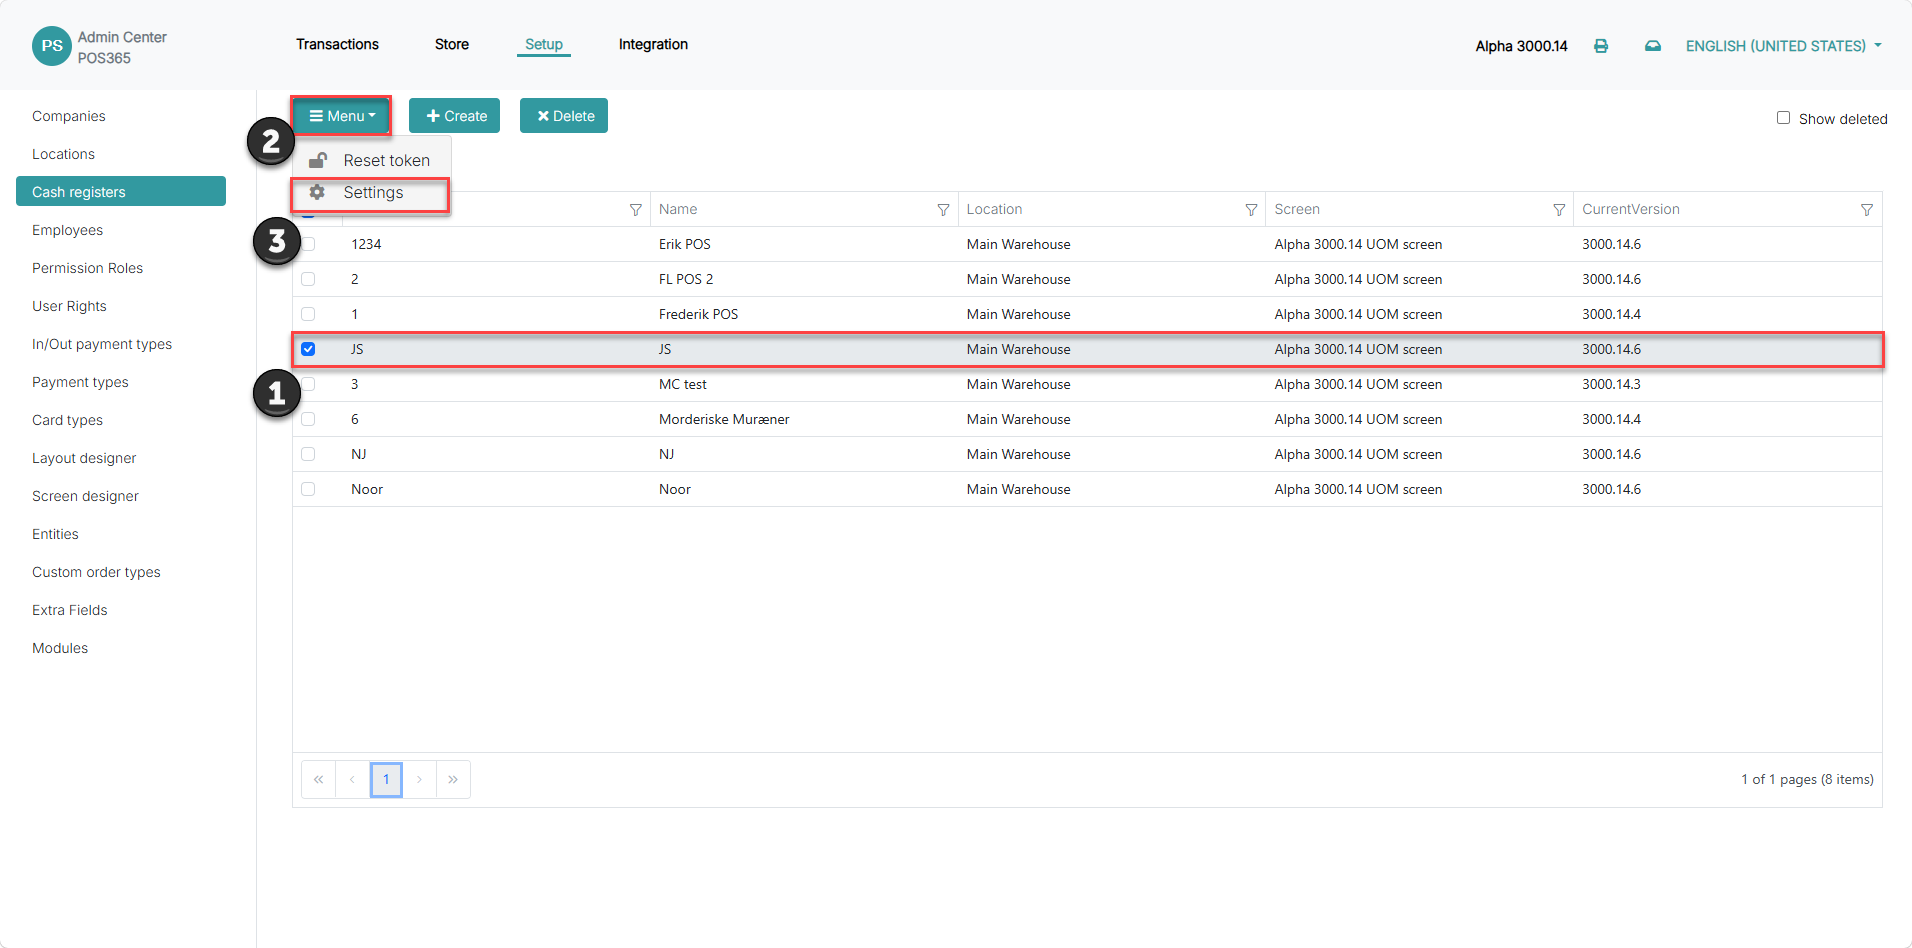Open filter for the Screen column
The height and width of the screenshot is (948, 1912).
(x=1559, y=210)
